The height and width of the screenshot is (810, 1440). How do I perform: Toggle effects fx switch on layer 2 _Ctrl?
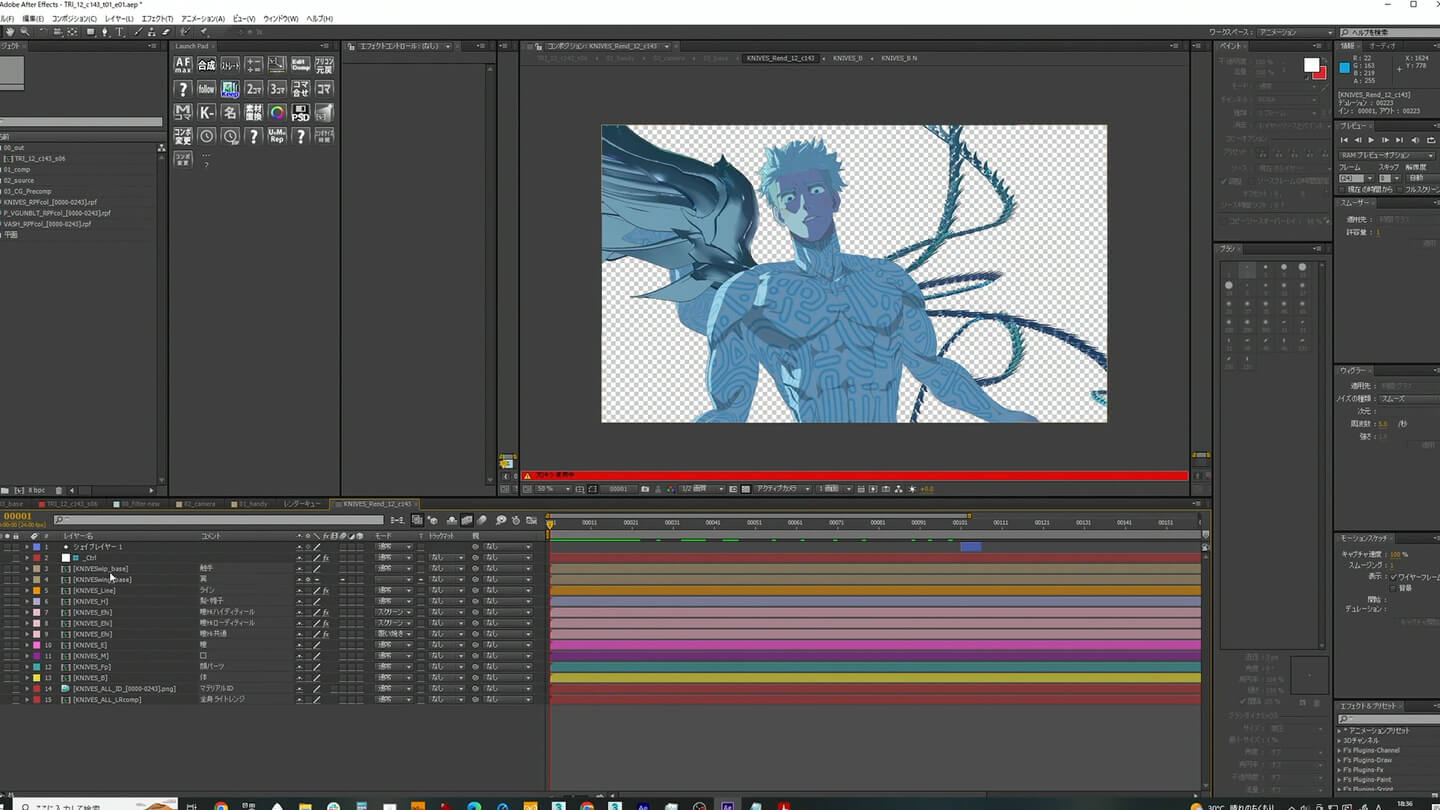tap(325, 558)
